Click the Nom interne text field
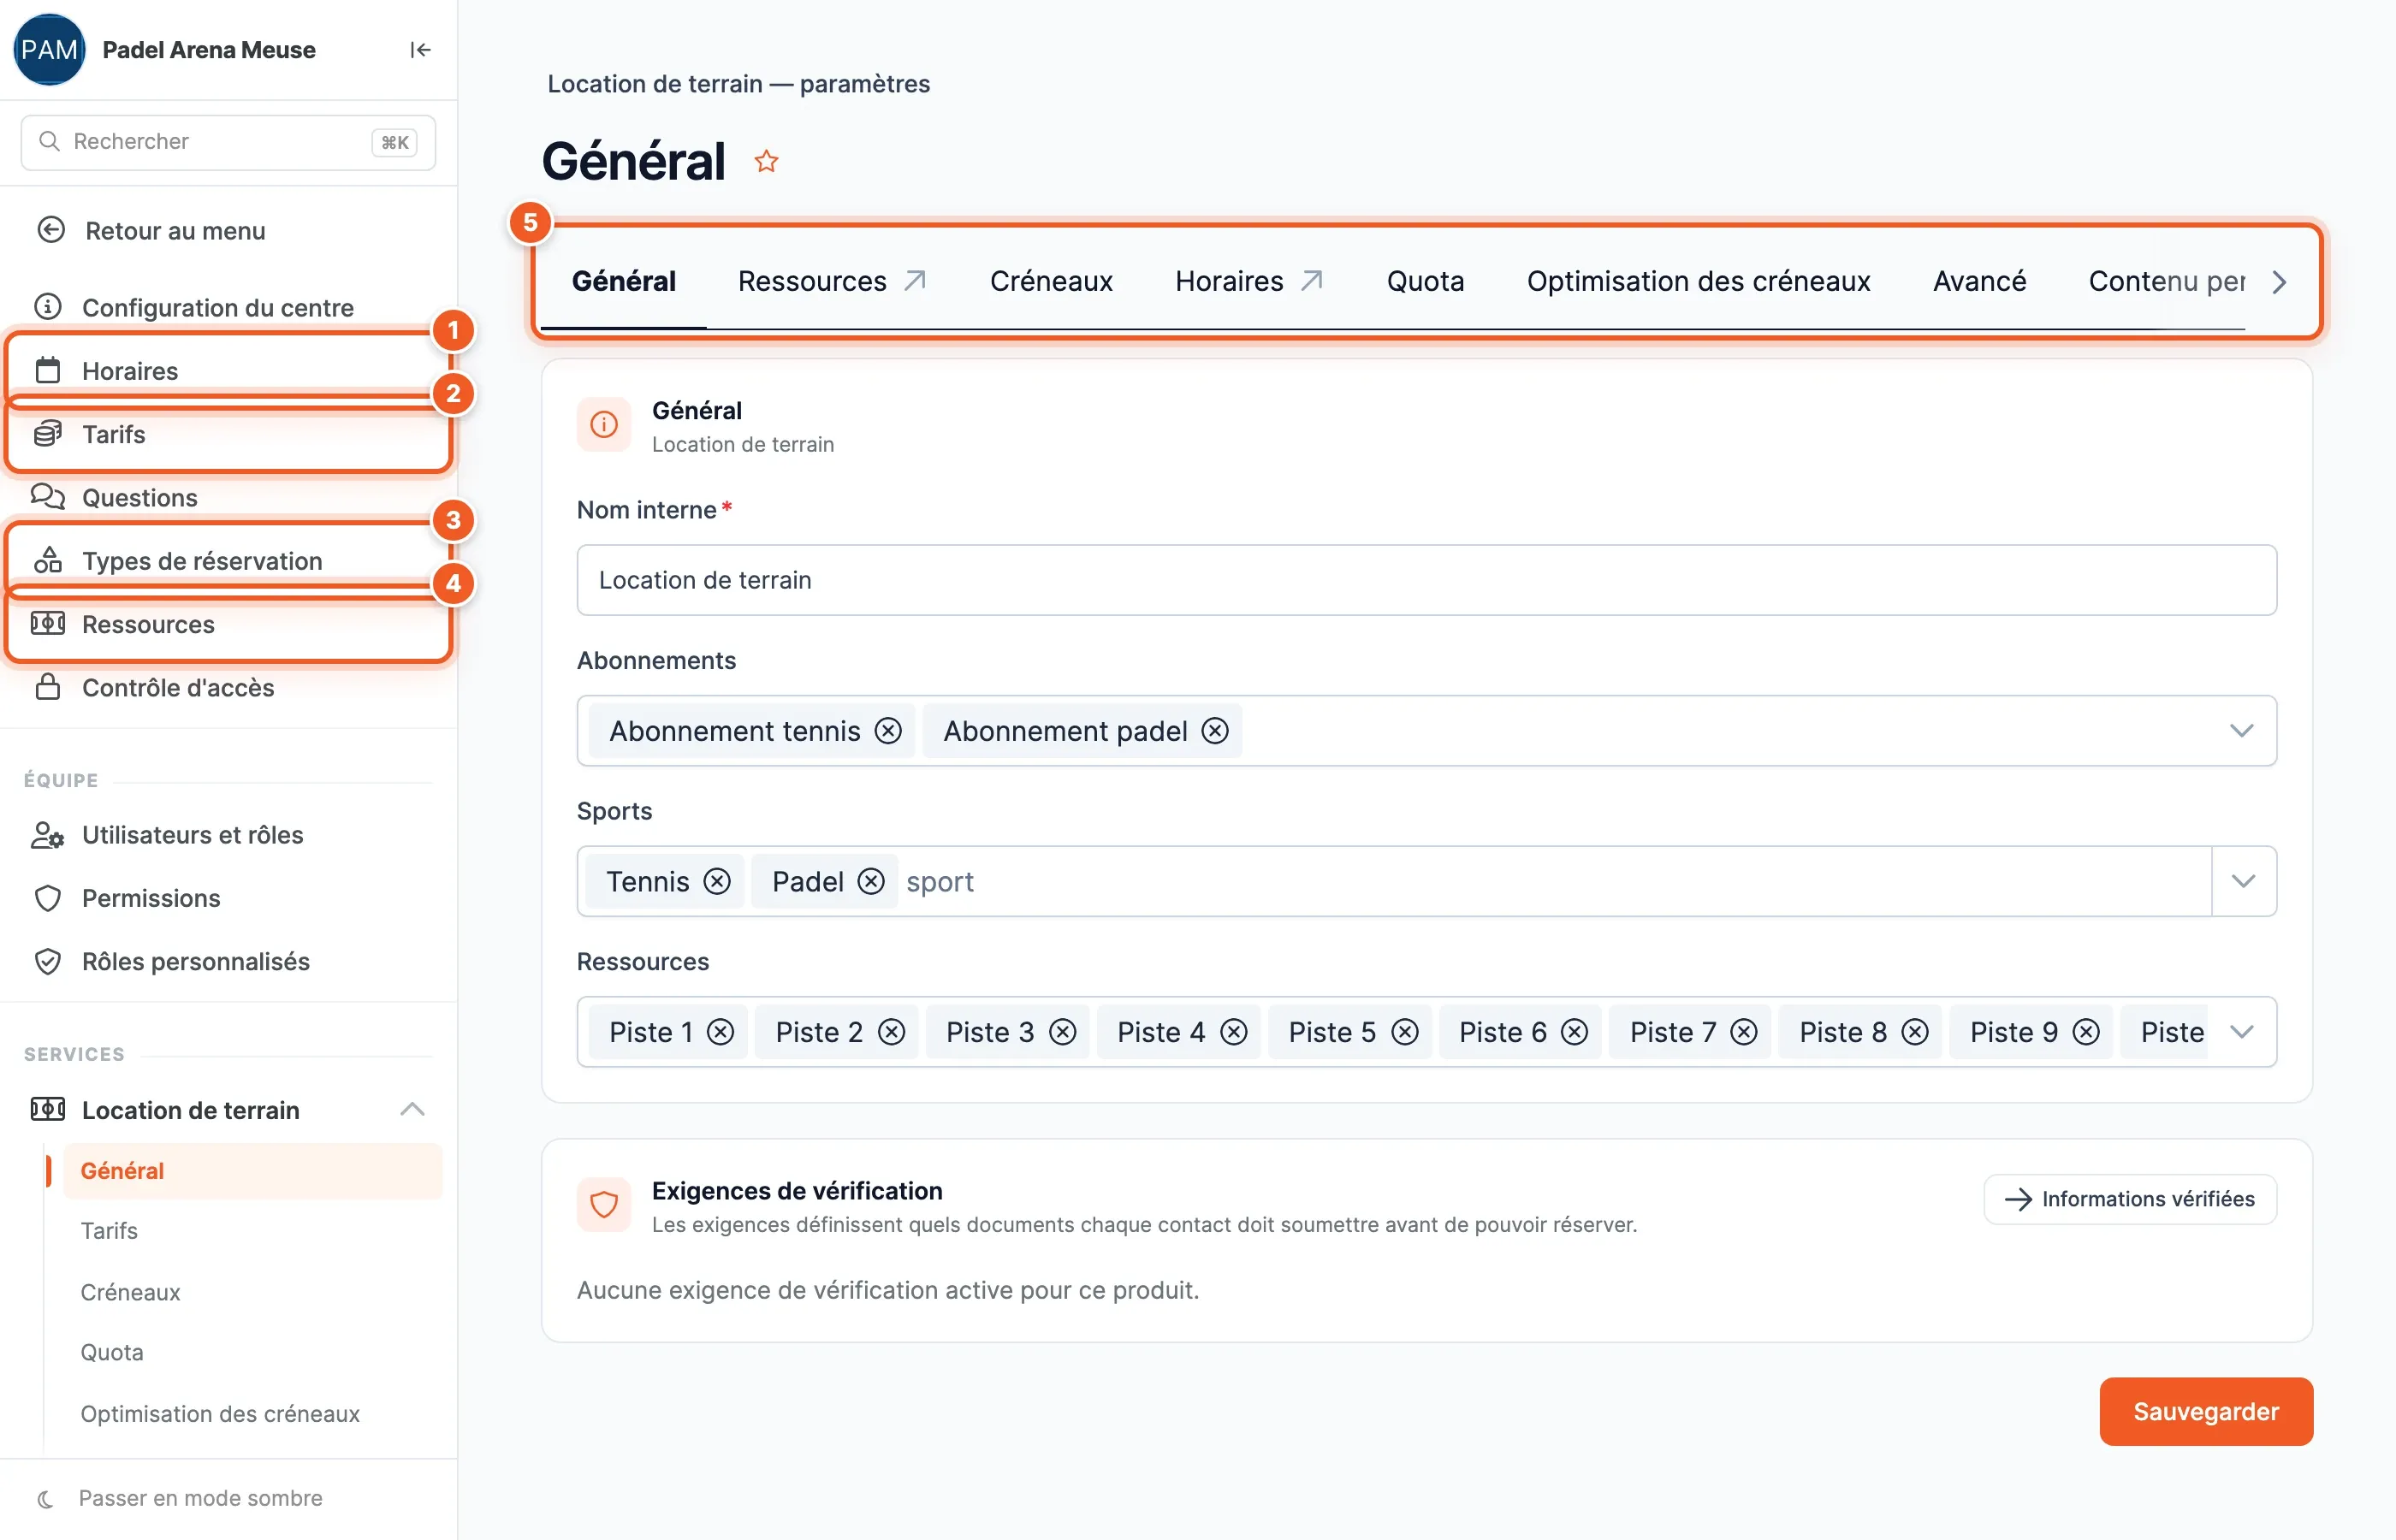This screenshot has width=2396, height=1540. click(x=1426, y=580)
